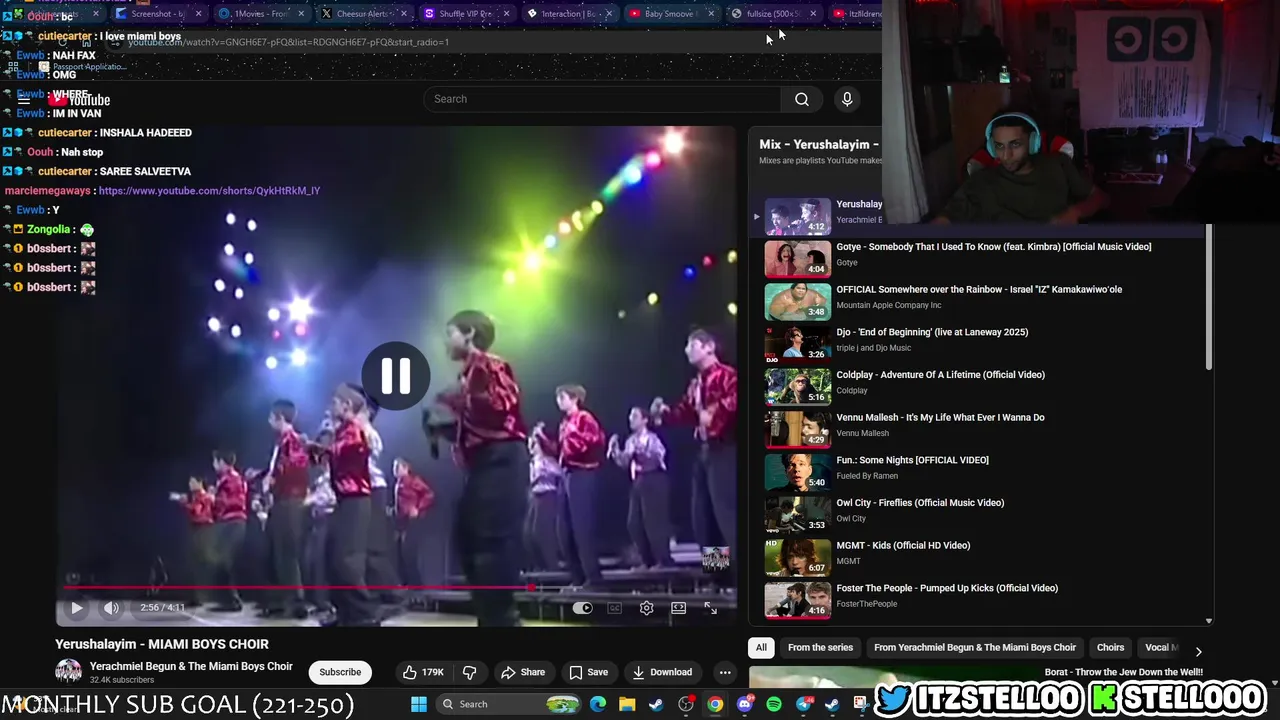
Task: Switch to the 1Movies browser tab
Action: [x=262, y=14]
